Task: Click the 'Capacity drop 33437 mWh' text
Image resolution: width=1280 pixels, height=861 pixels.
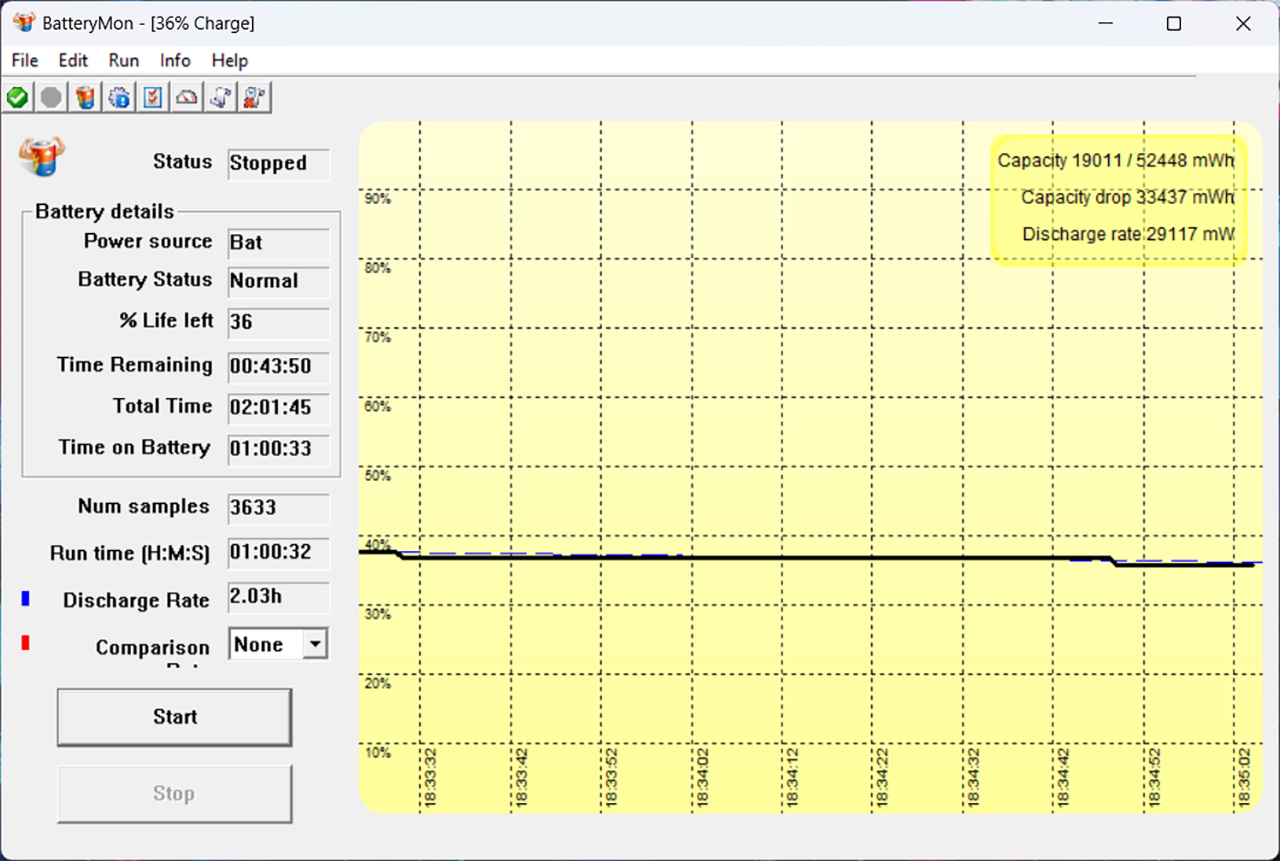Action: coord(1128,197)
